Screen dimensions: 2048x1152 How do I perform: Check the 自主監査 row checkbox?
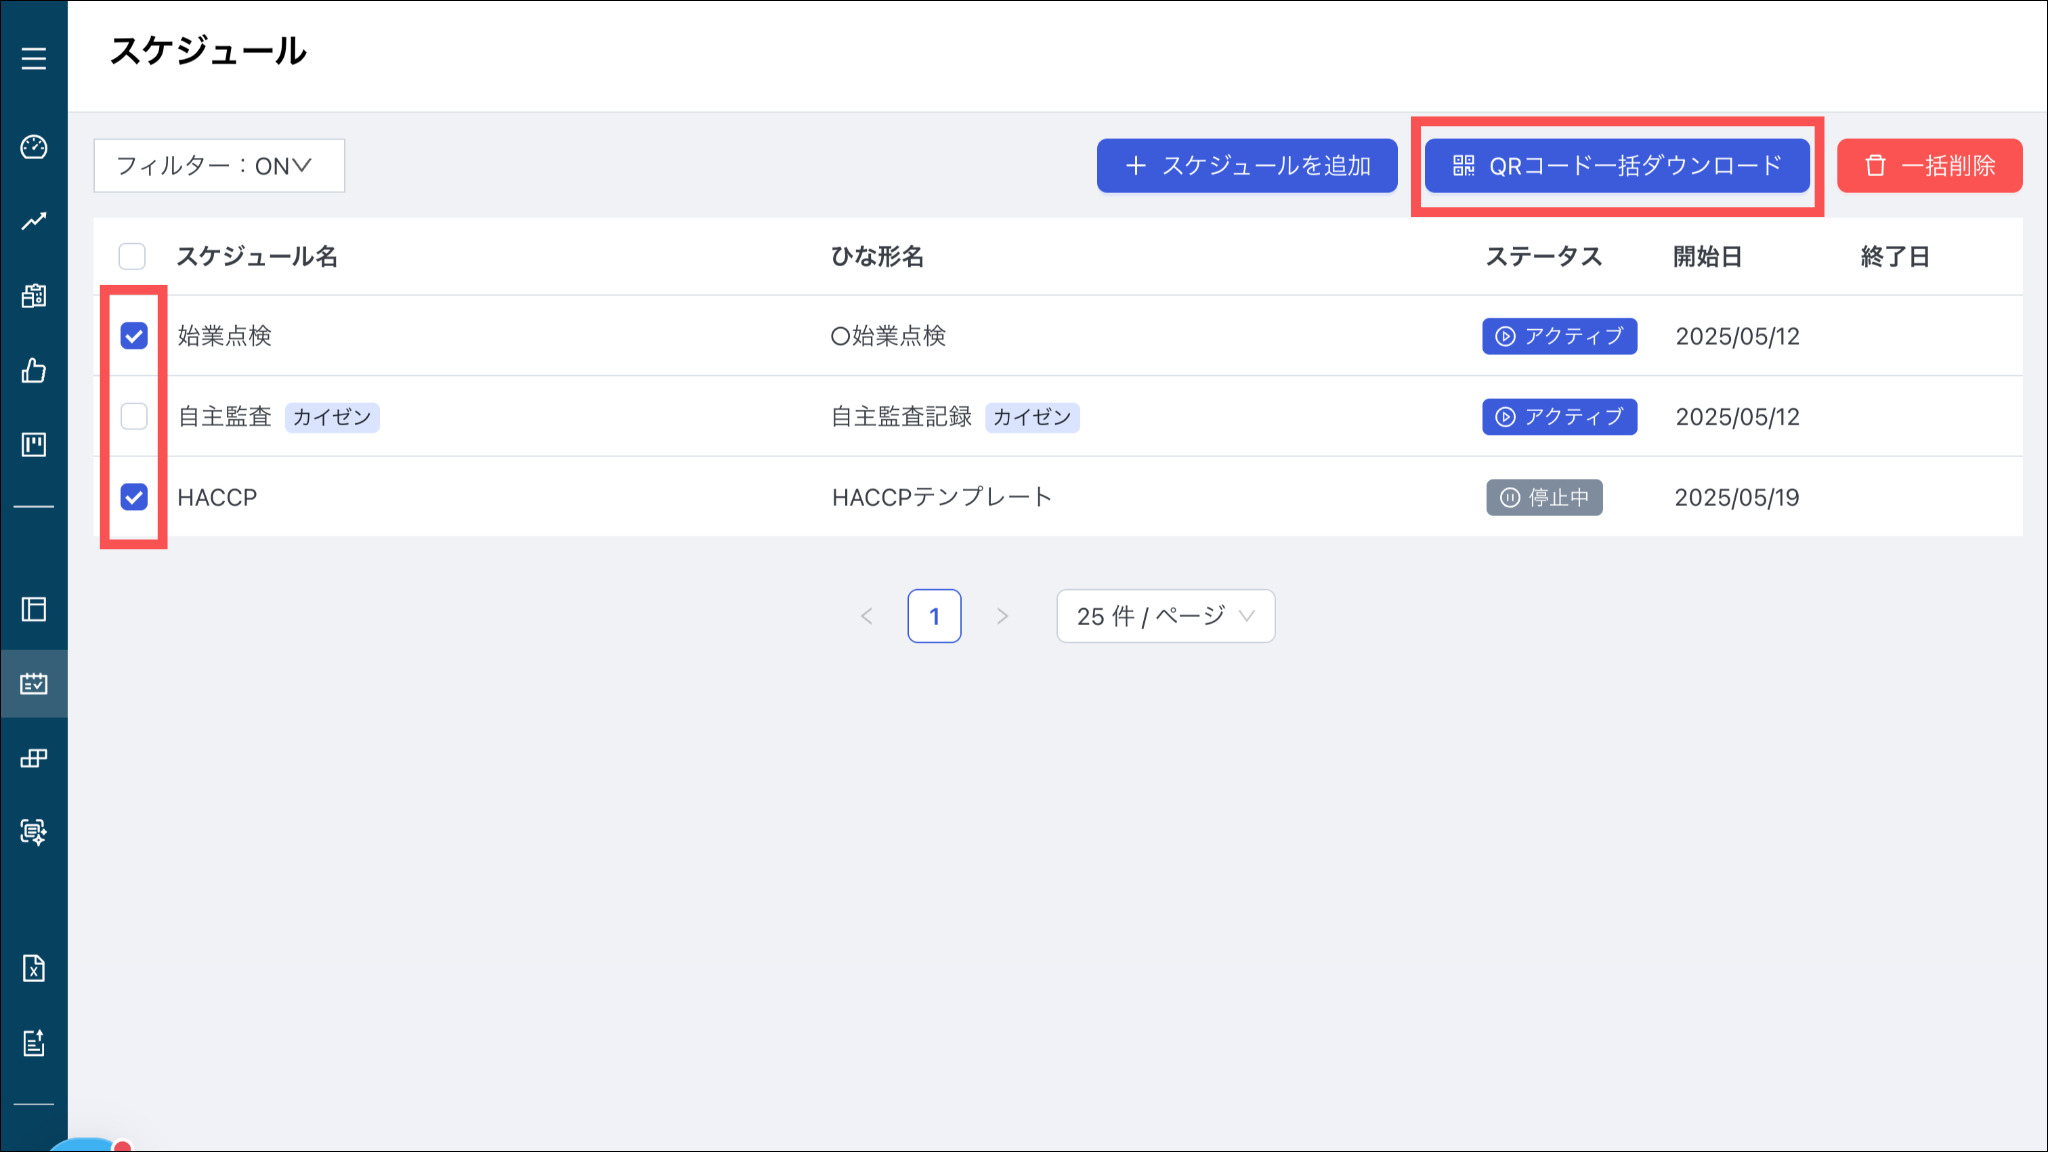coord(134,416)
